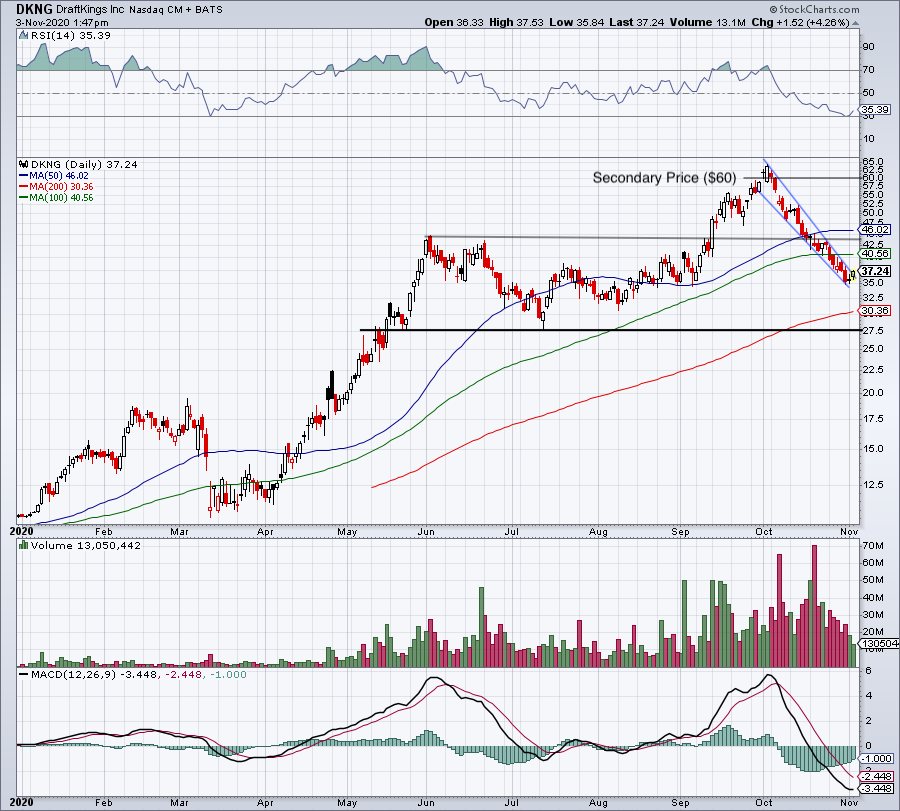
Task: Click the 40.56 MA(100) price tag on right axis
Action: [875, 254]
